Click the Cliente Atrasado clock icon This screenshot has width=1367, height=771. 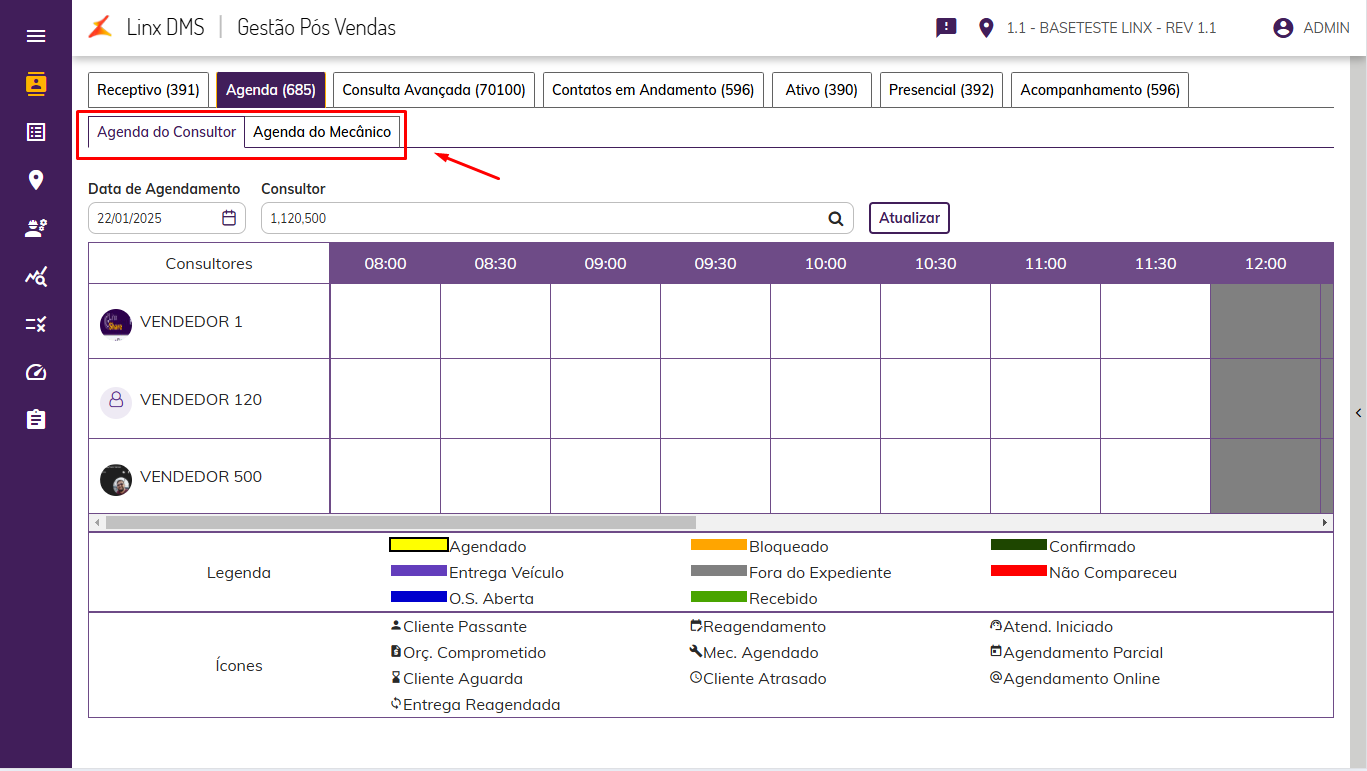pos(696,678)
